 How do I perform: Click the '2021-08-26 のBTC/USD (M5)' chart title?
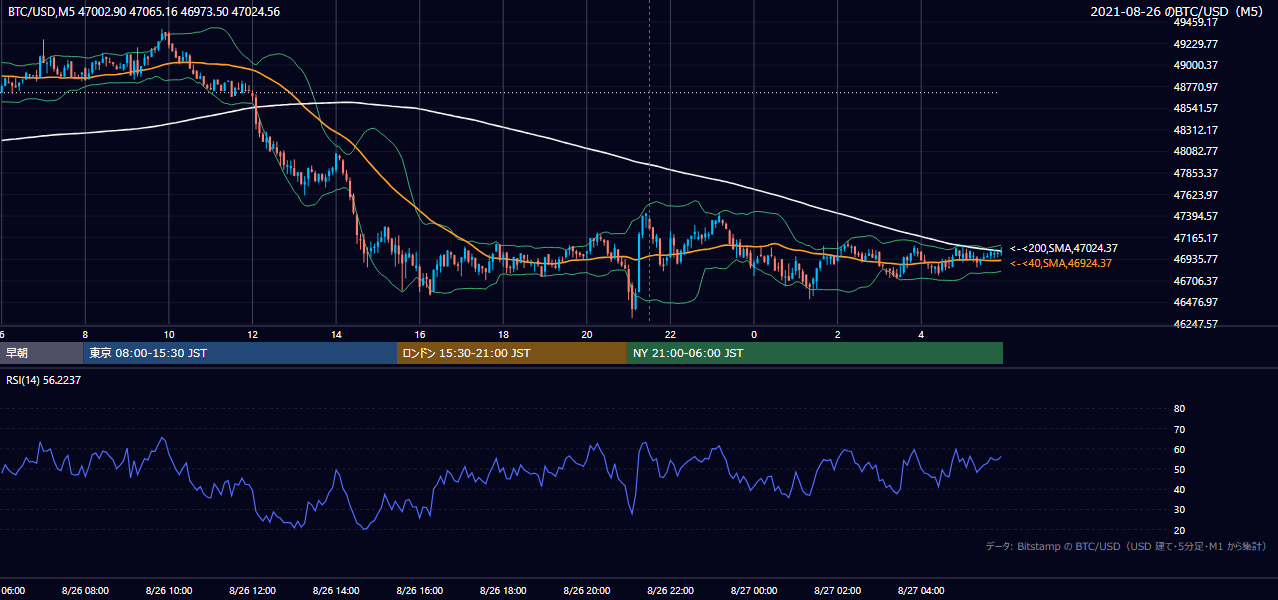click(1179, 12)
